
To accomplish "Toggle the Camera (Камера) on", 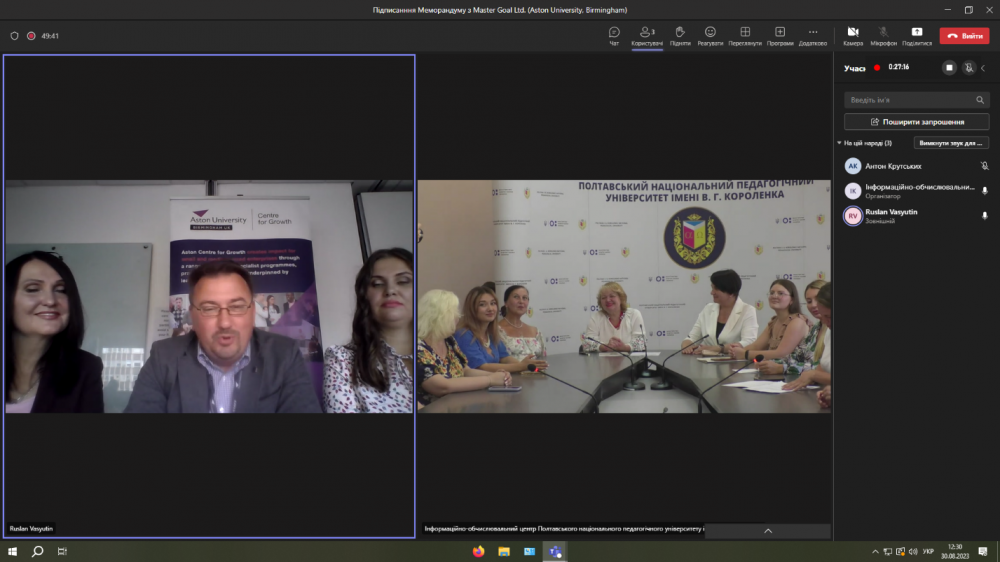I will point(852,35).
